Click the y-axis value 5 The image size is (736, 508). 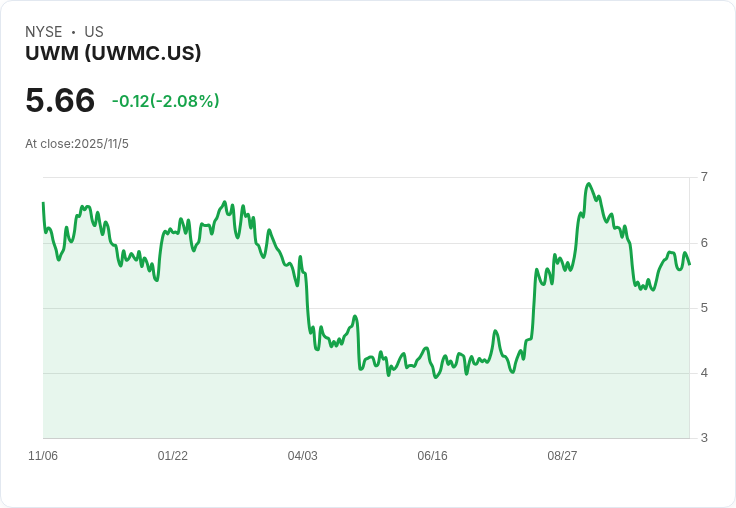coord(704,308)
